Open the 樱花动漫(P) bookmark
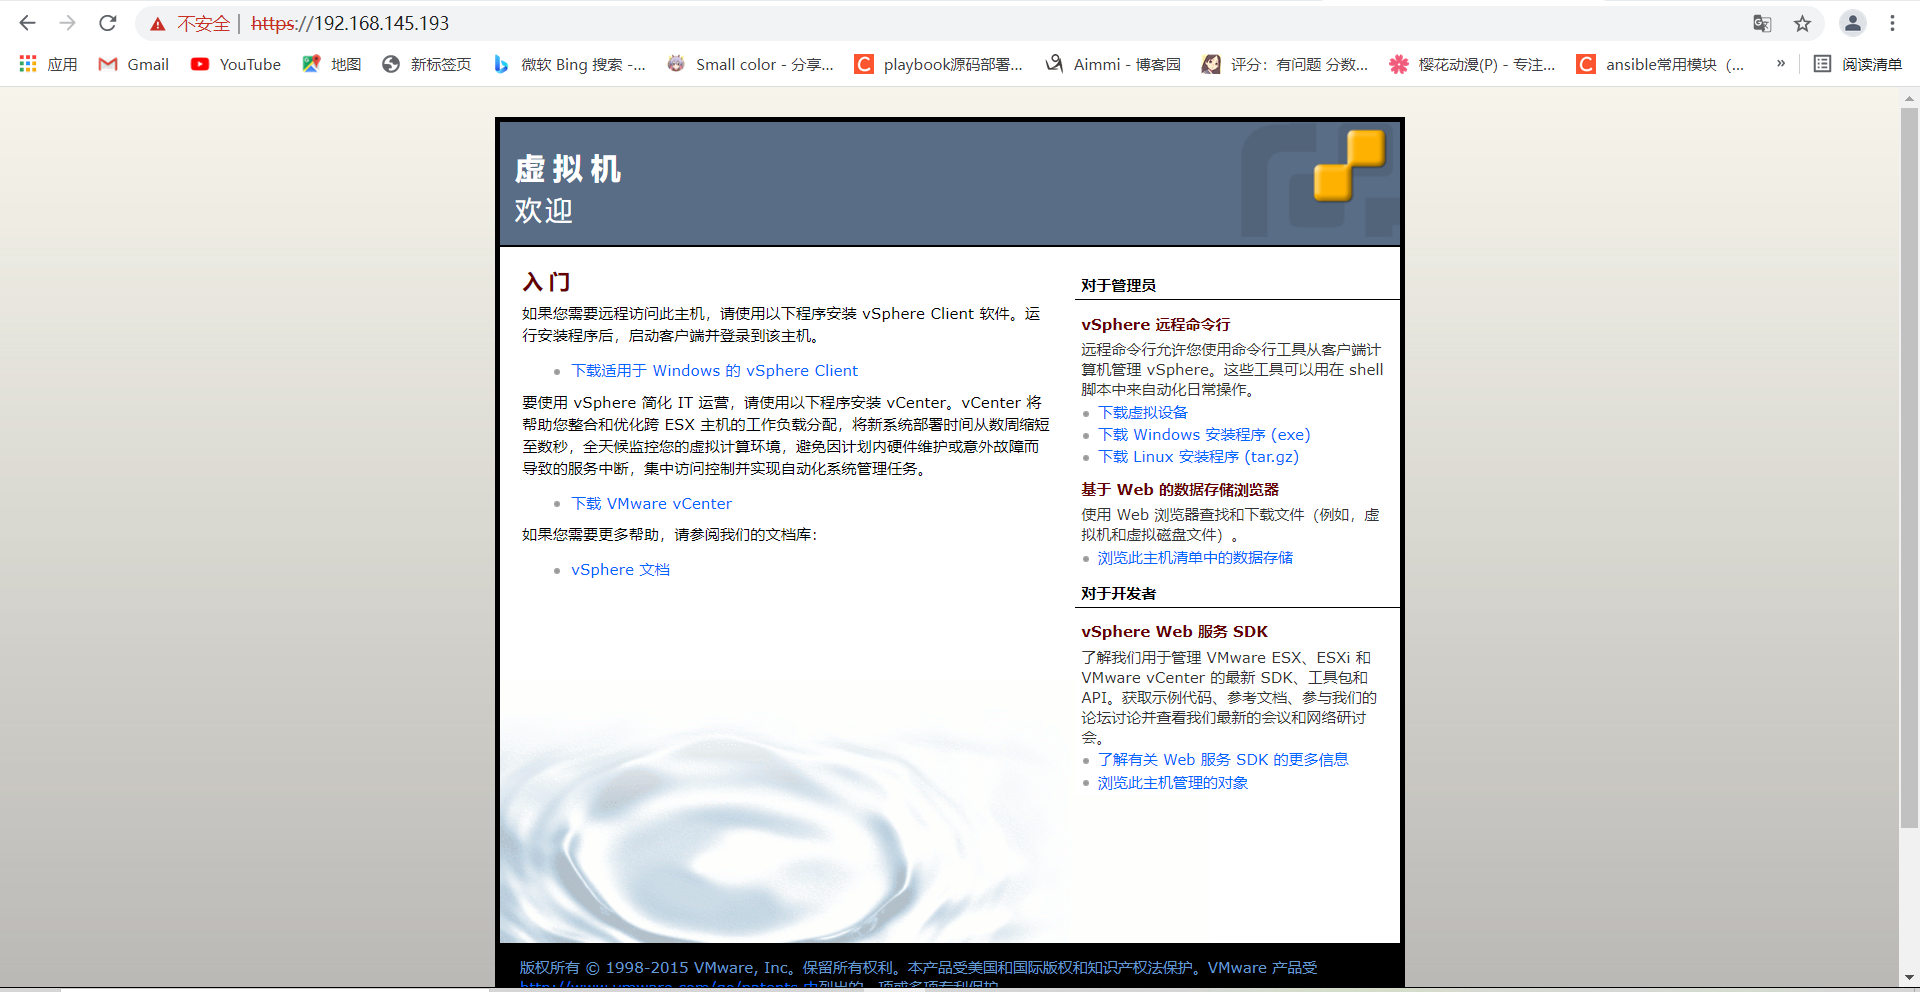Viewport: 1920px width, 992px height. (x=1472, y=64)
